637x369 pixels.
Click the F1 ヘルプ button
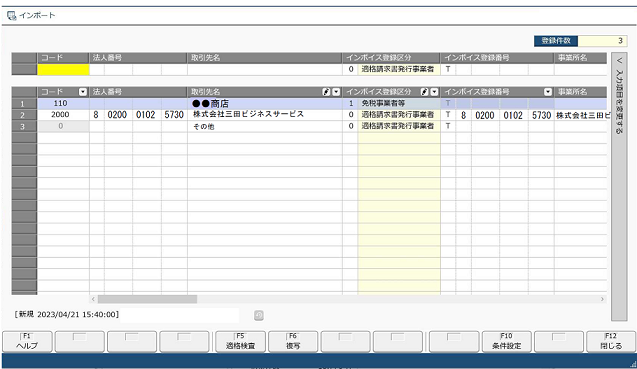[x=27, y=341]
